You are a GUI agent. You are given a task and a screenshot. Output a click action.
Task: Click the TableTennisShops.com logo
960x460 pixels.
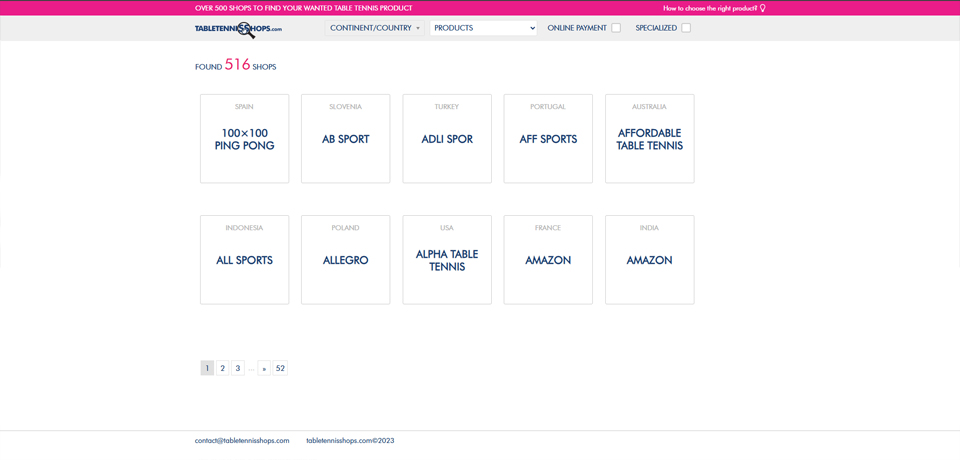click(238, 29)
